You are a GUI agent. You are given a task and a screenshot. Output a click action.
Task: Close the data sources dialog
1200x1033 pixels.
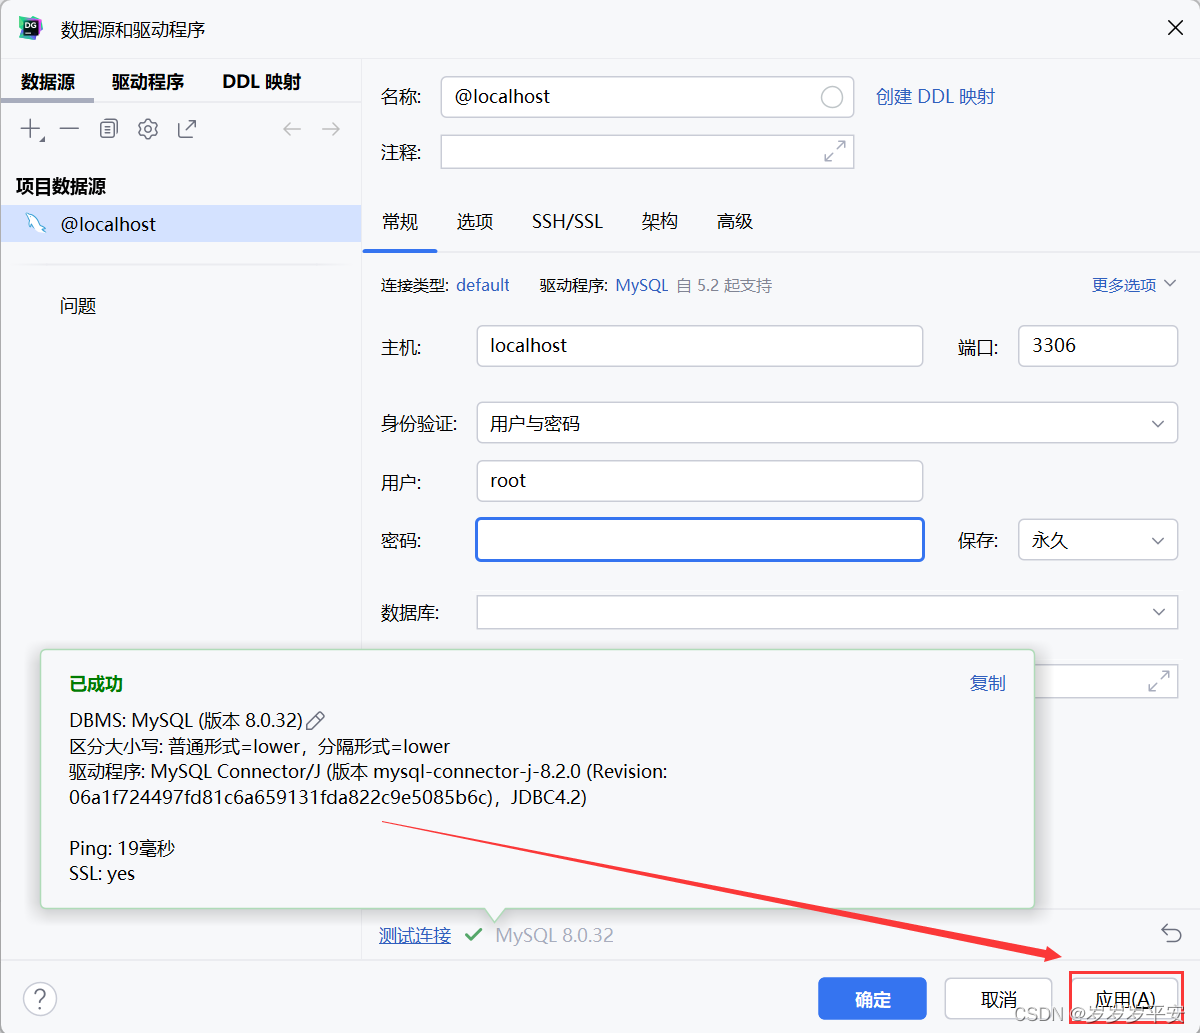pyautogui.click(x=1176, y=28)
